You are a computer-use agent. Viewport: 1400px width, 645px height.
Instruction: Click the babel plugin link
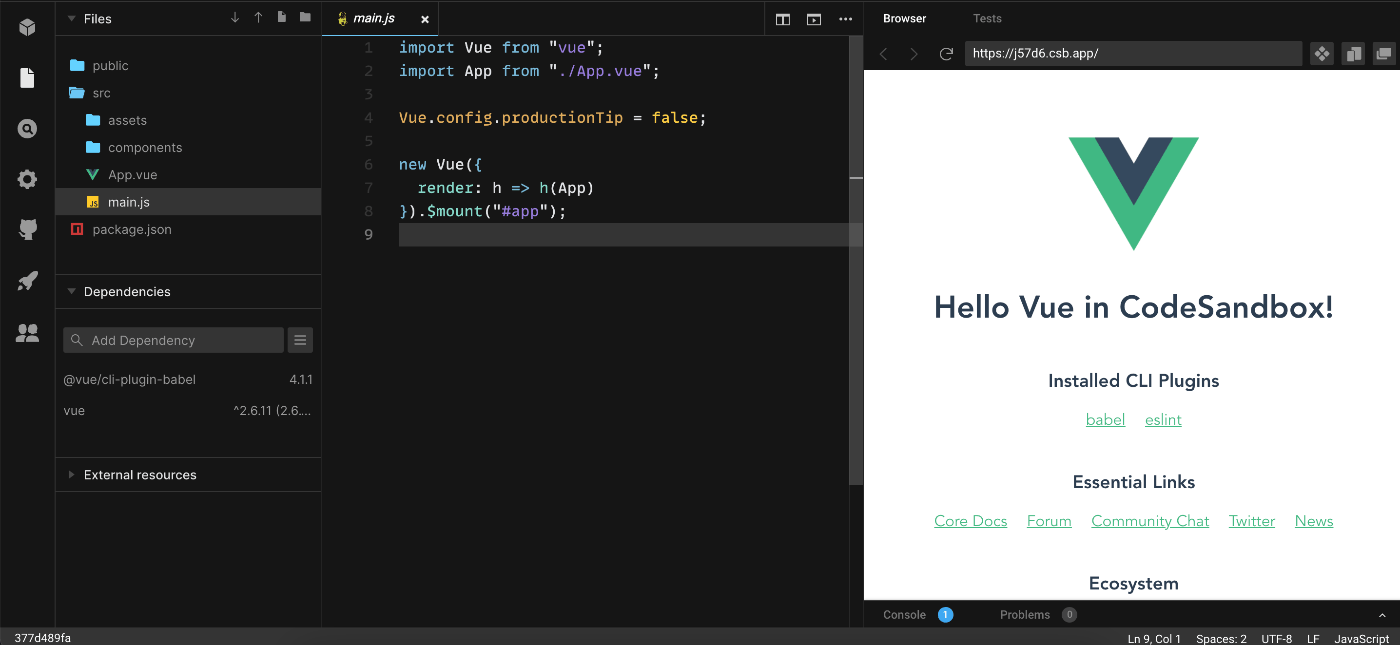[x=1105, y=420]
